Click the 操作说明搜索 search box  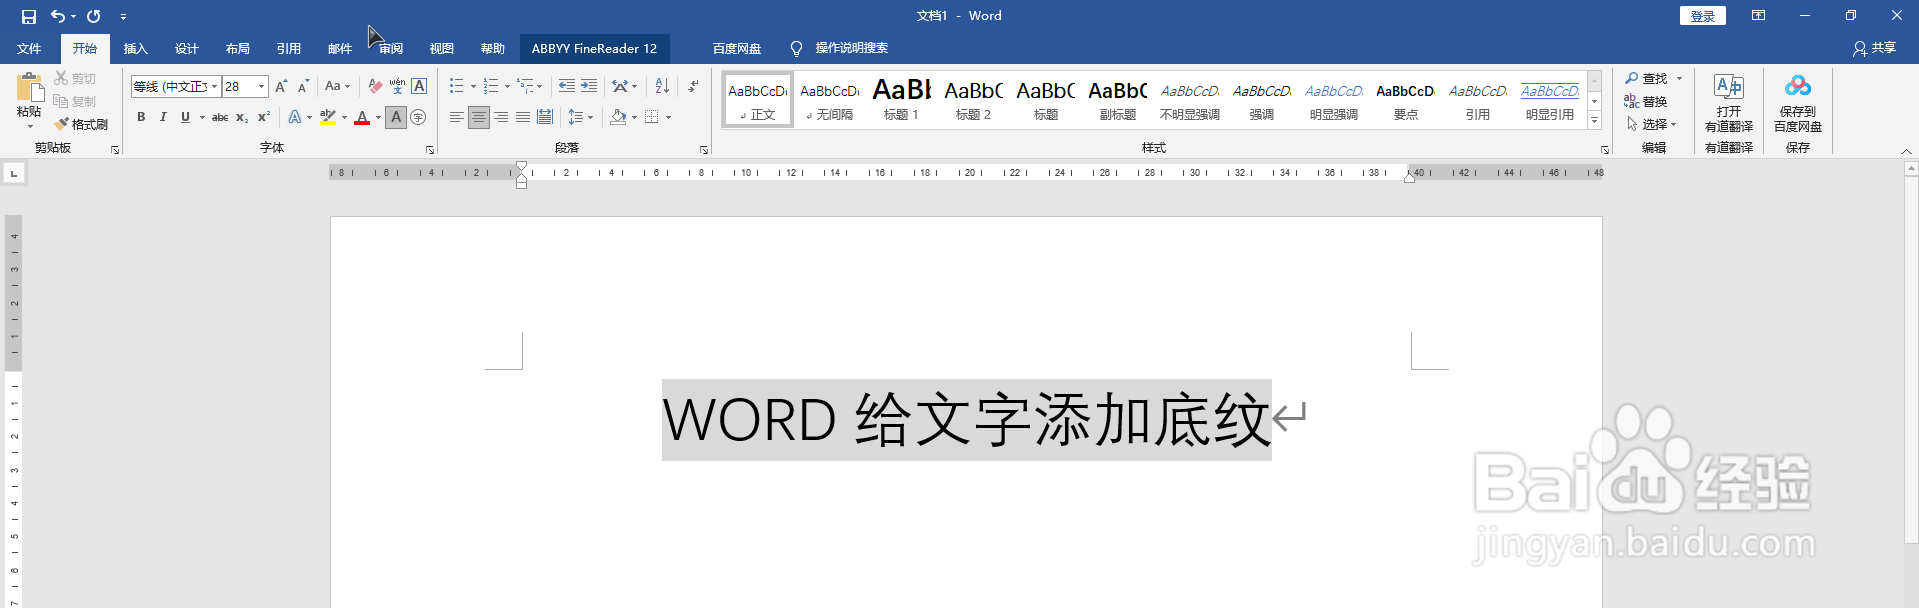[851, 48]
